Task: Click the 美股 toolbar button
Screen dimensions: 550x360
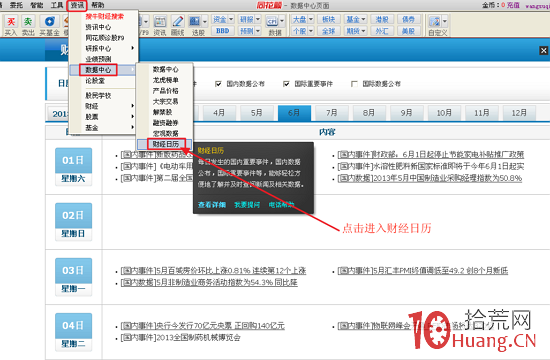Action: coord(408,31)
